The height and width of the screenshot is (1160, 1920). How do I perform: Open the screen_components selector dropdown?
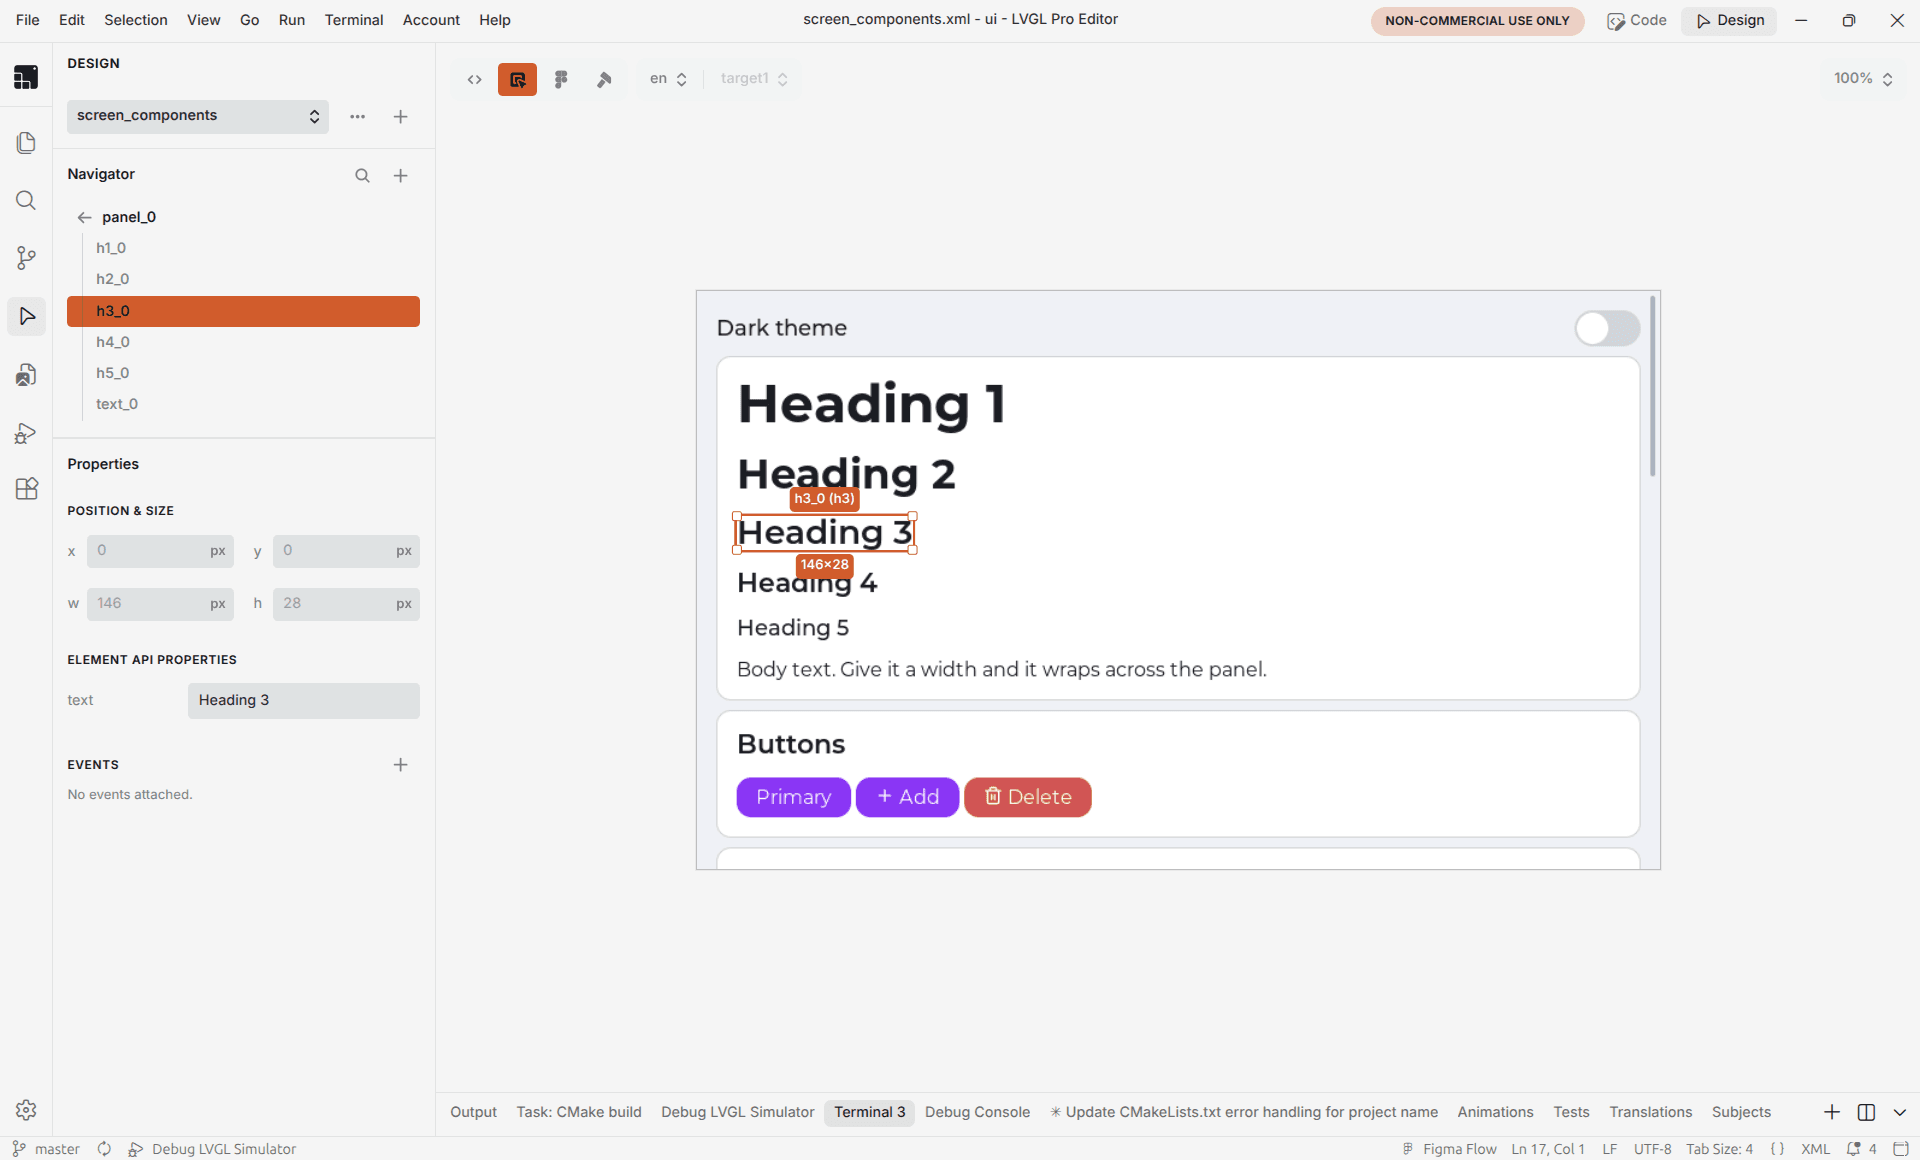(x=197, y=116)
